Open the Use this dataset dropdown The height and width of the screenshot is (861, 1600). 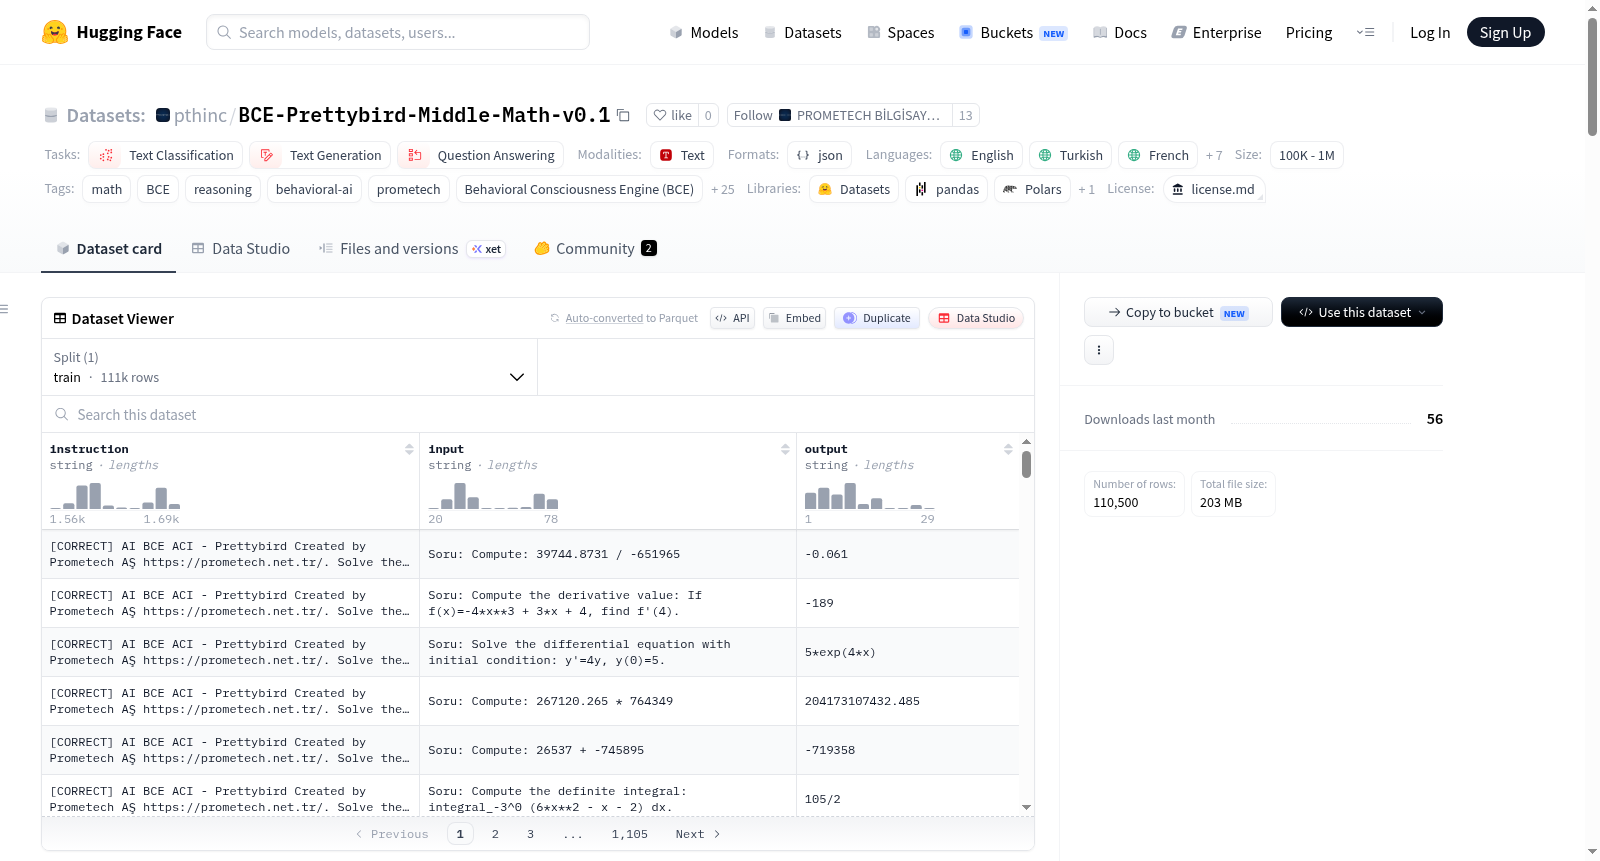click(1361, 312)
